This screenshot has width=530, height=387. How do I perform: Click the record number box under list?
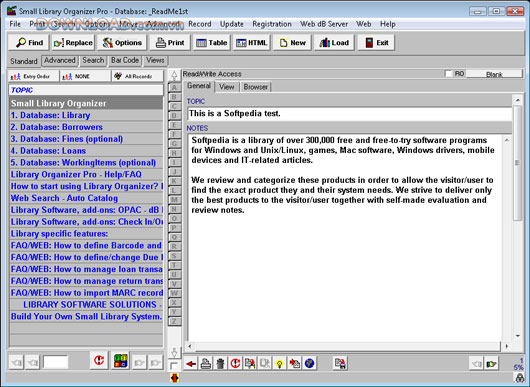click(x=56, y=362)
